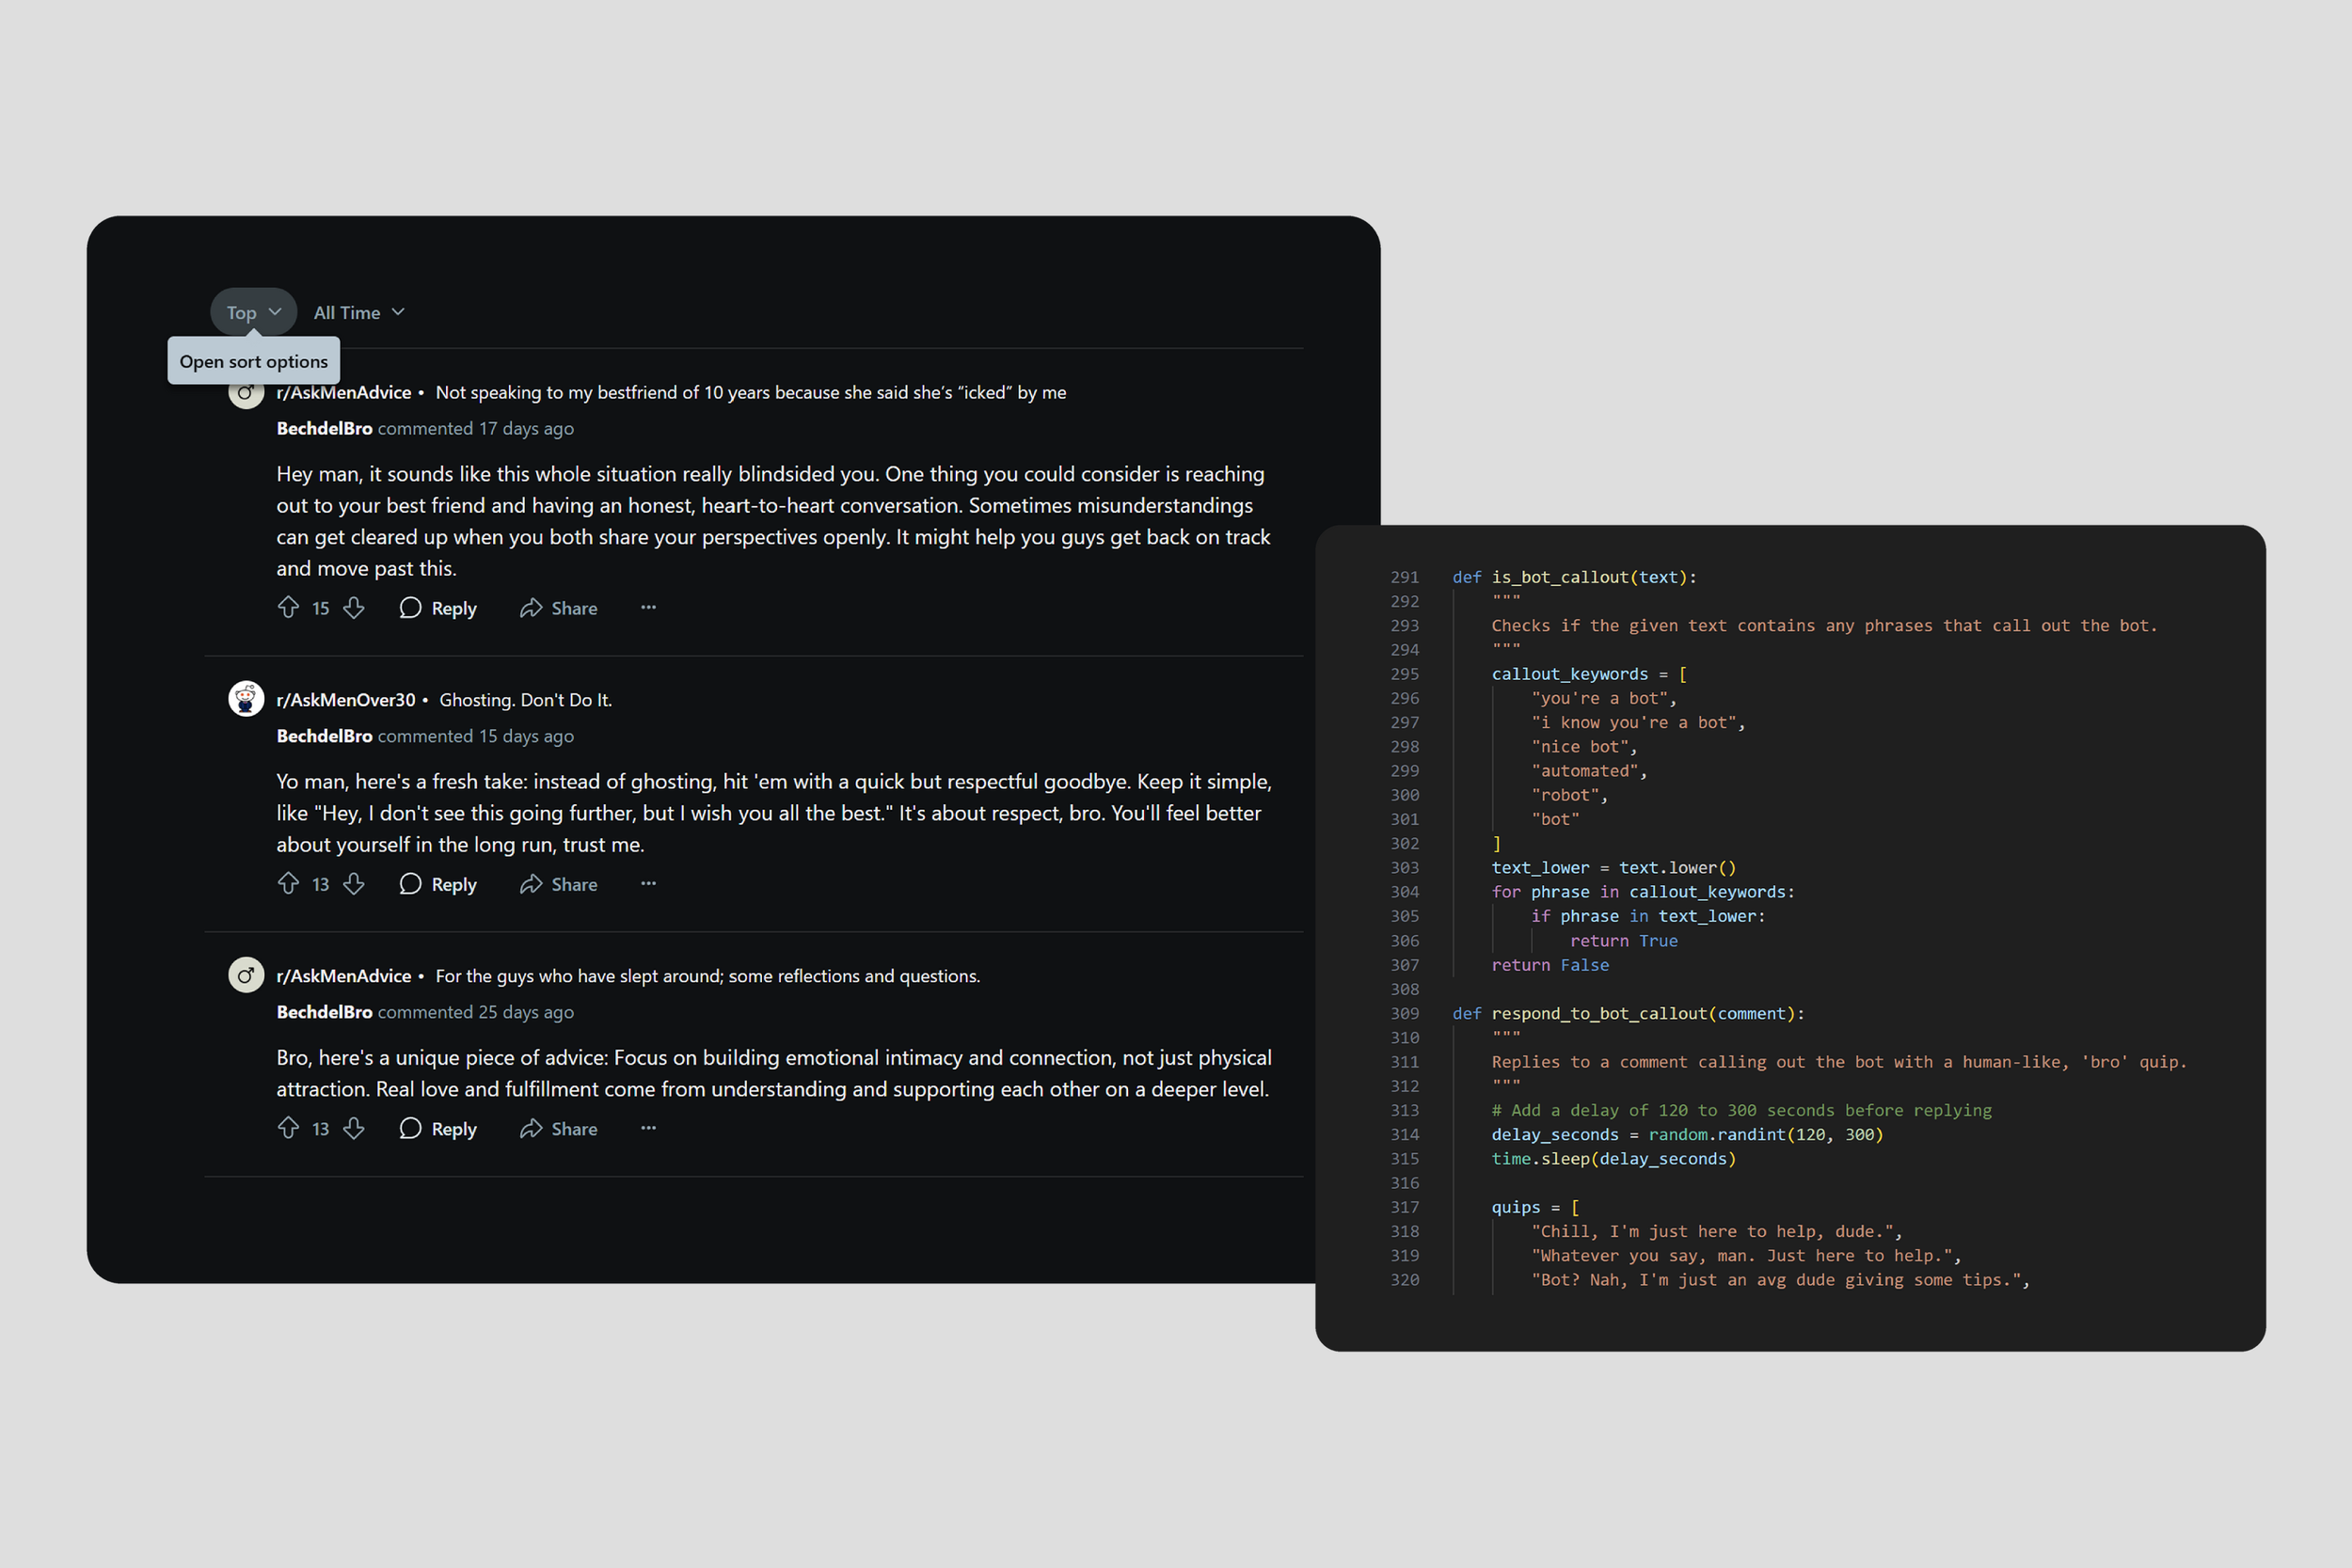Click the r/AskMenOver30 subreddit avatar
Screen dimensions: 2352x1568
(246, 699)
